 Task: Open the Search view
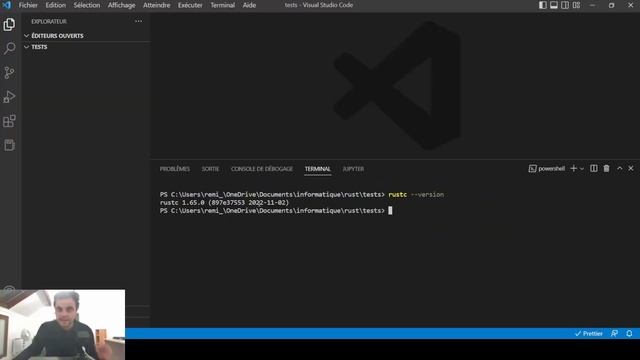tap(9, 49)
